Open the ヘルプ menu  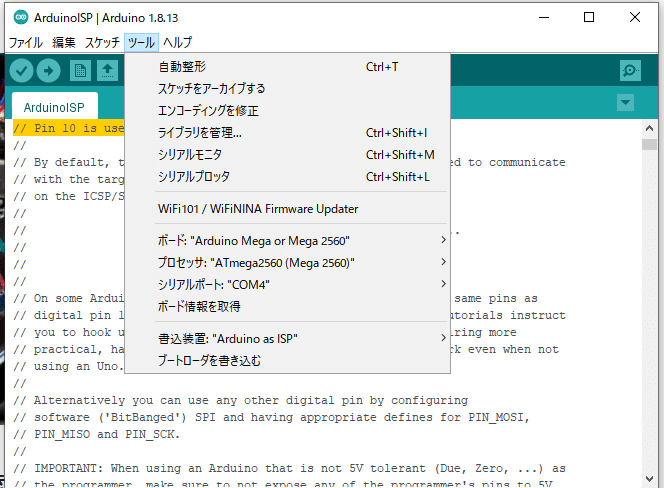tap(177, 42)
